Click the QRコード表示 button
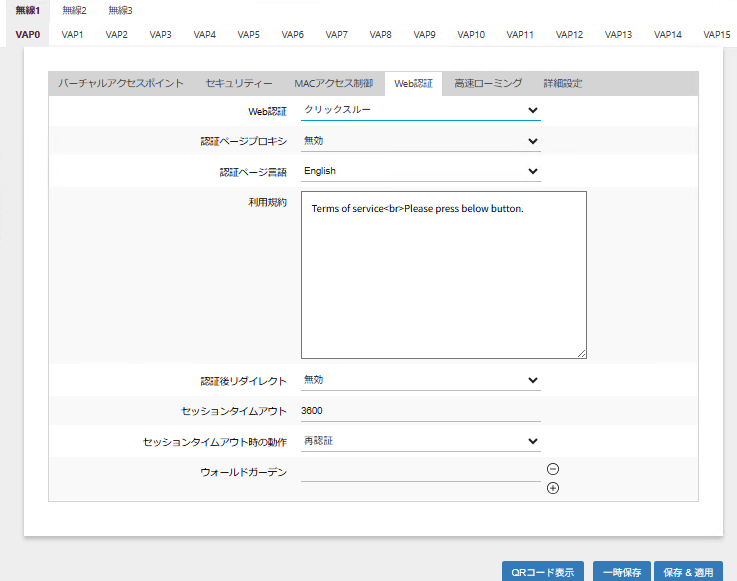This screenshot has width=737, height=581. [543, 572]
